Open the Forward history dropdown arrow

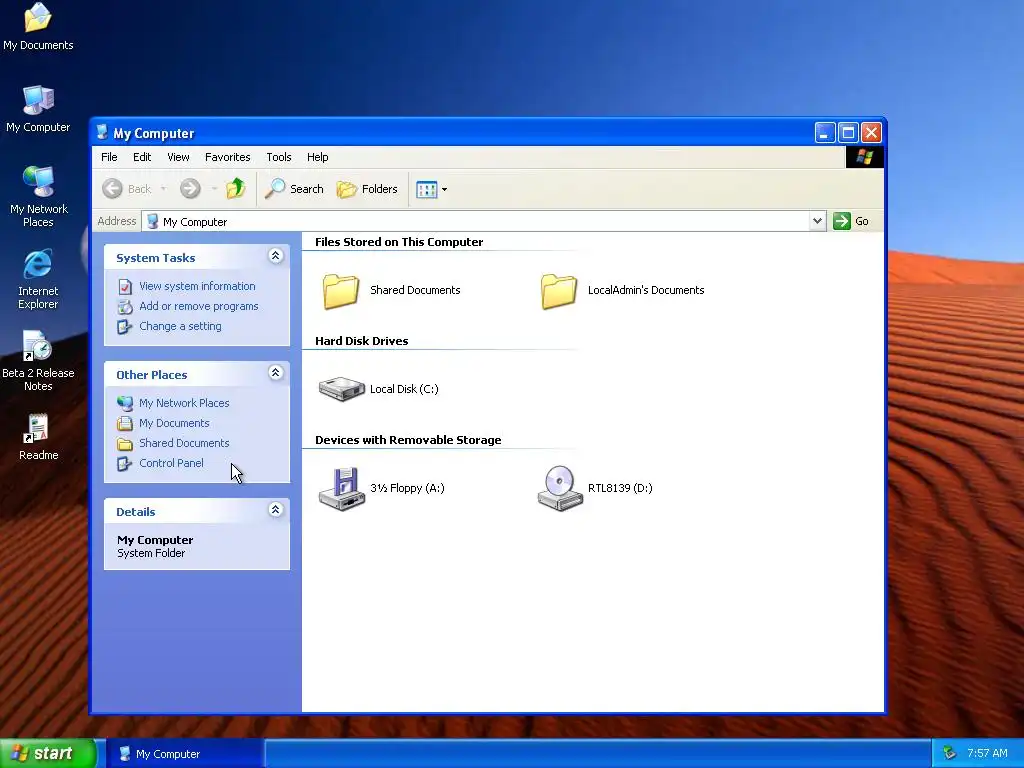tap(214, 189)
